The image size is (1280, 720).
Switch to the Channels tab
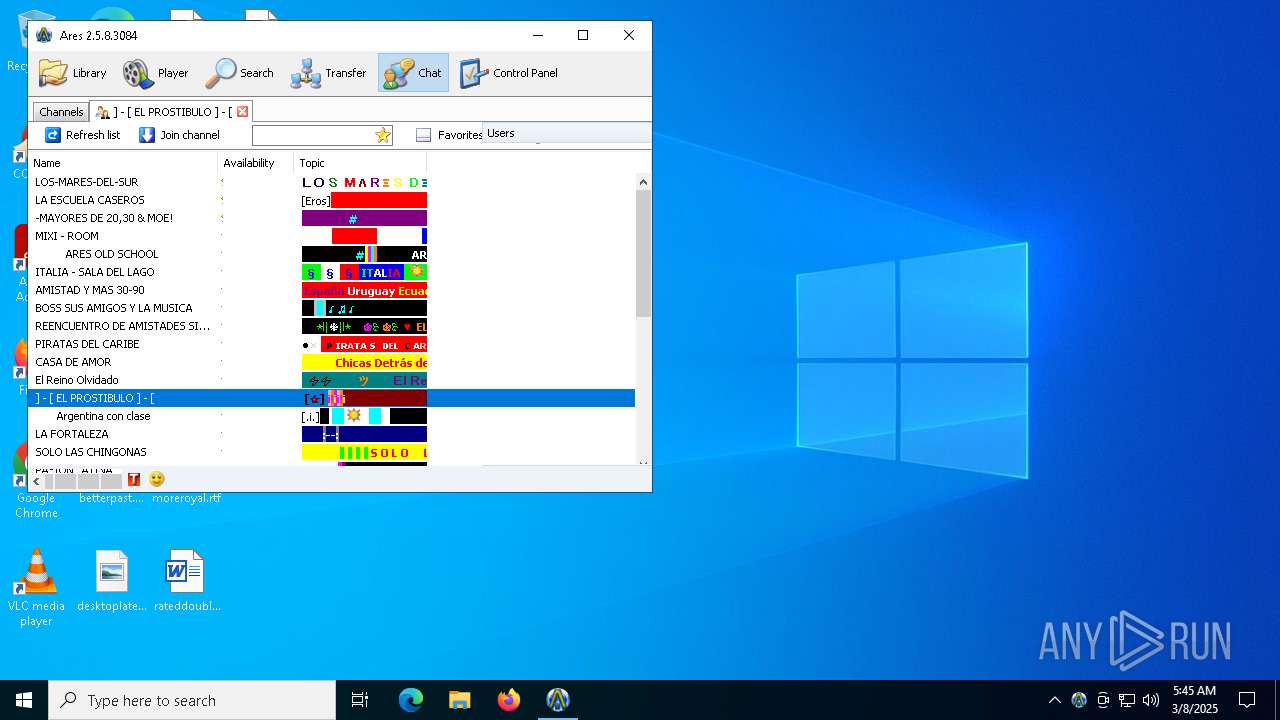(61, 112)
